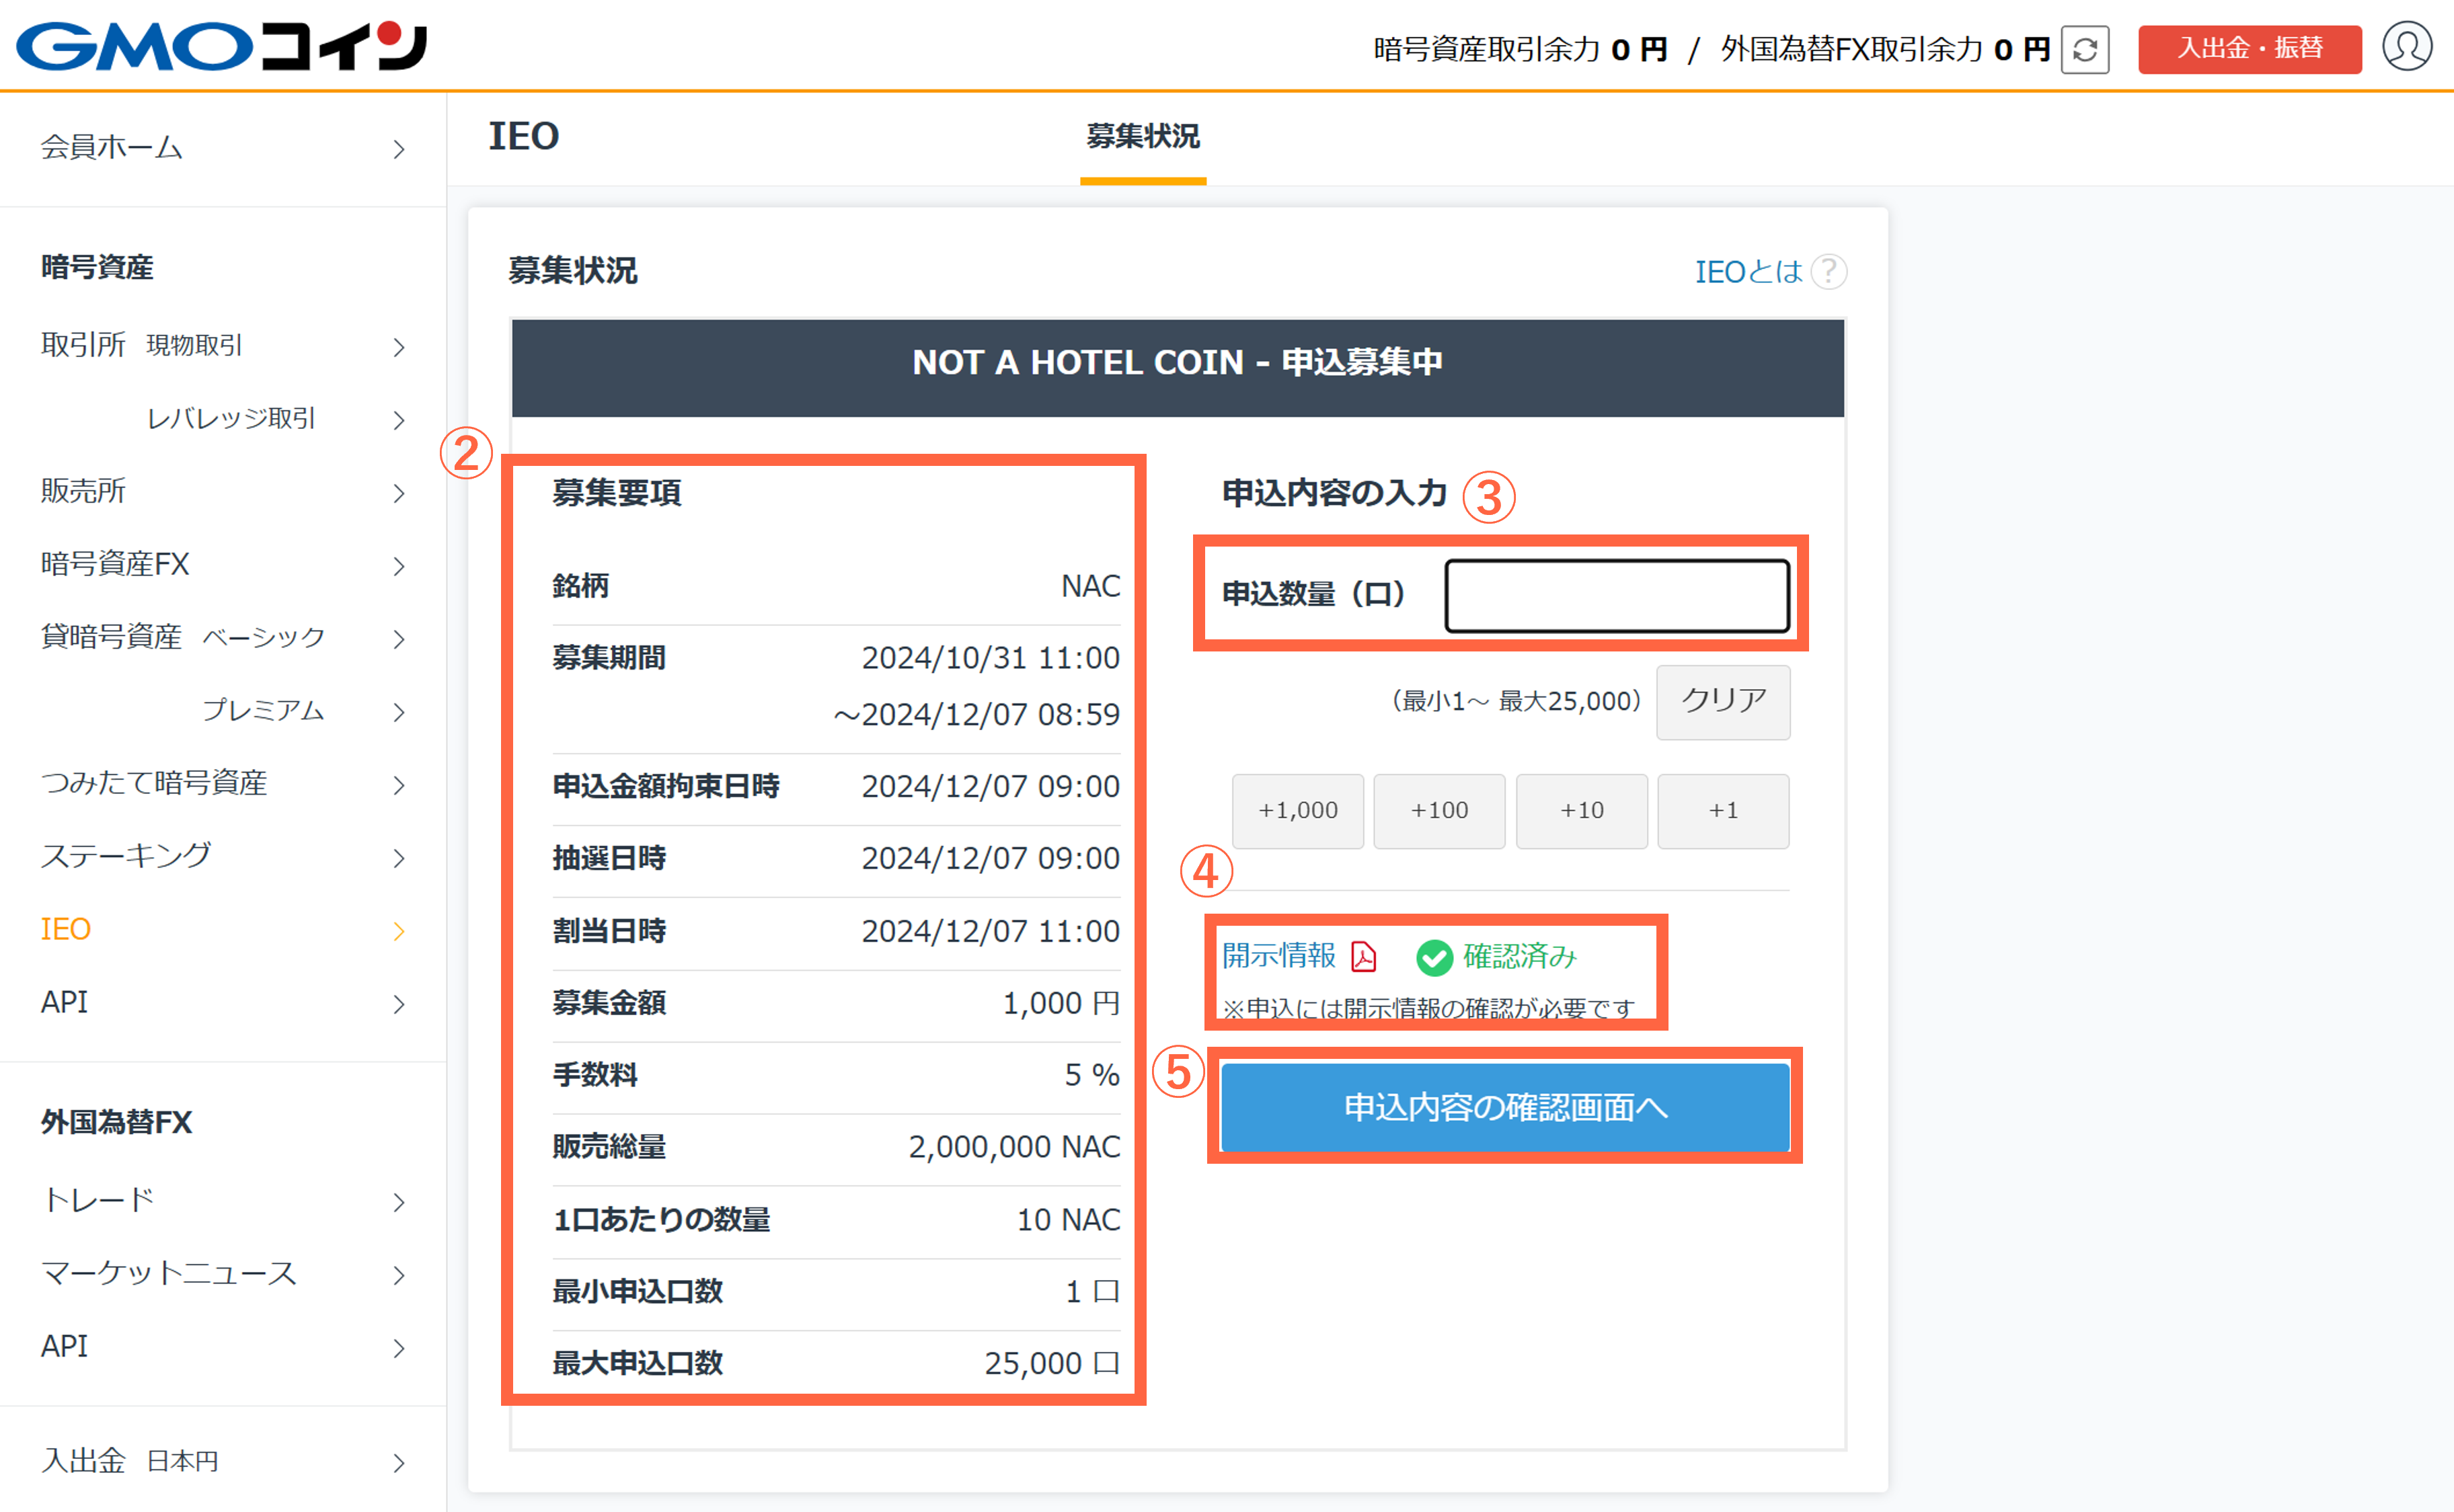
Task: Click chevron next to プレミアム
Action: click(x=399, y=712)
